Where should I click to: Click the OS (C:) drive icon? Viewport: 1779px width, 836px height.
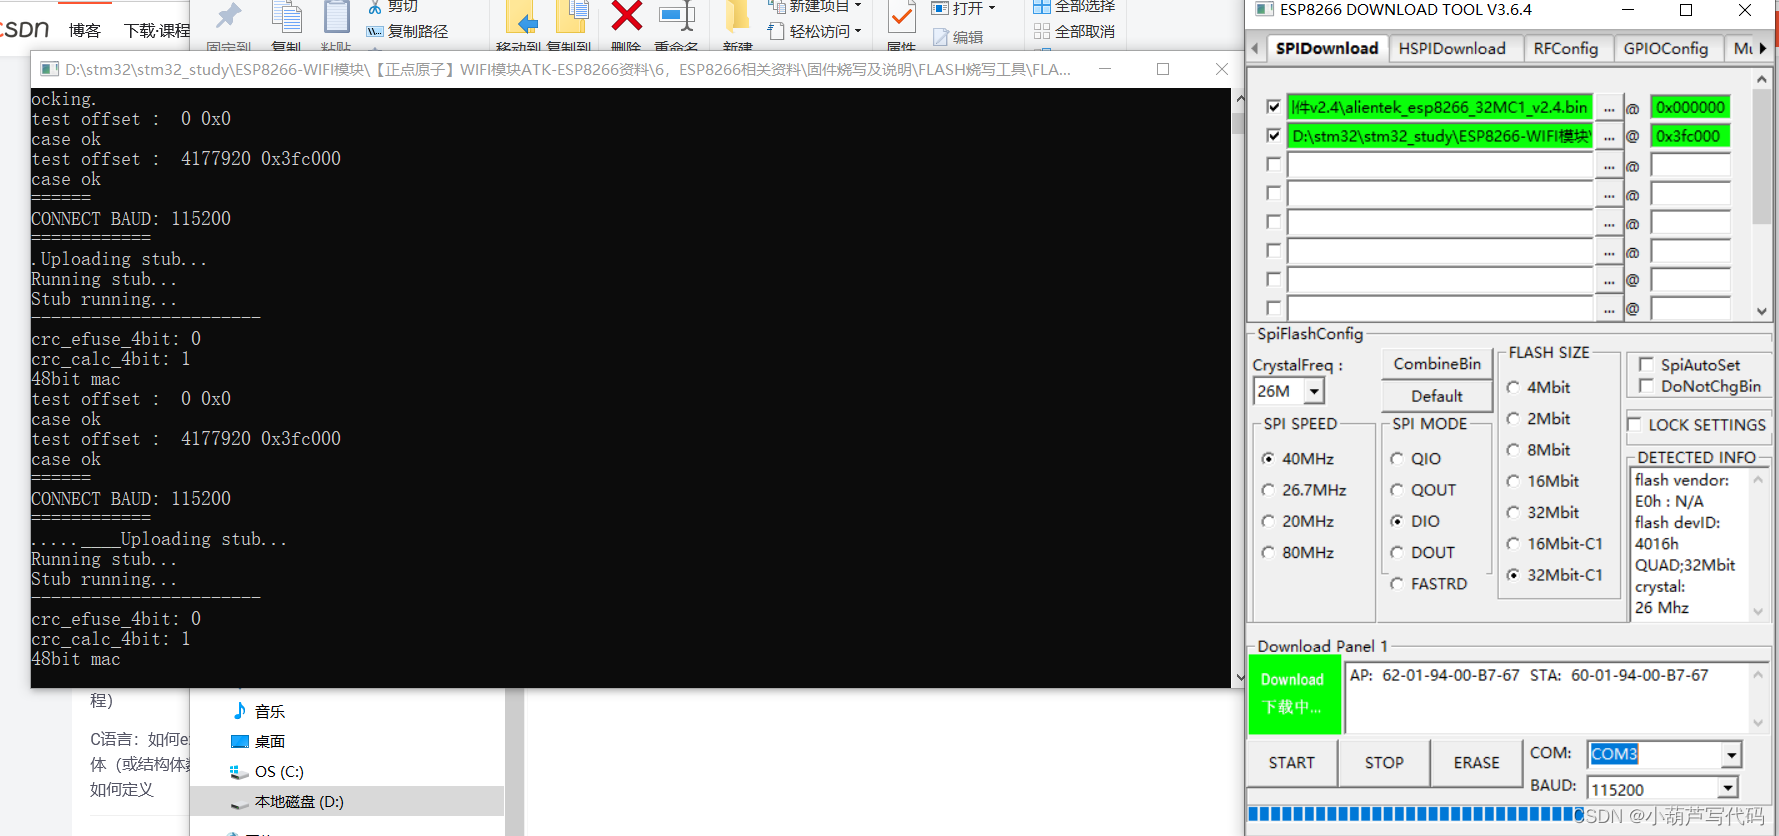click(x=240, y=771)
